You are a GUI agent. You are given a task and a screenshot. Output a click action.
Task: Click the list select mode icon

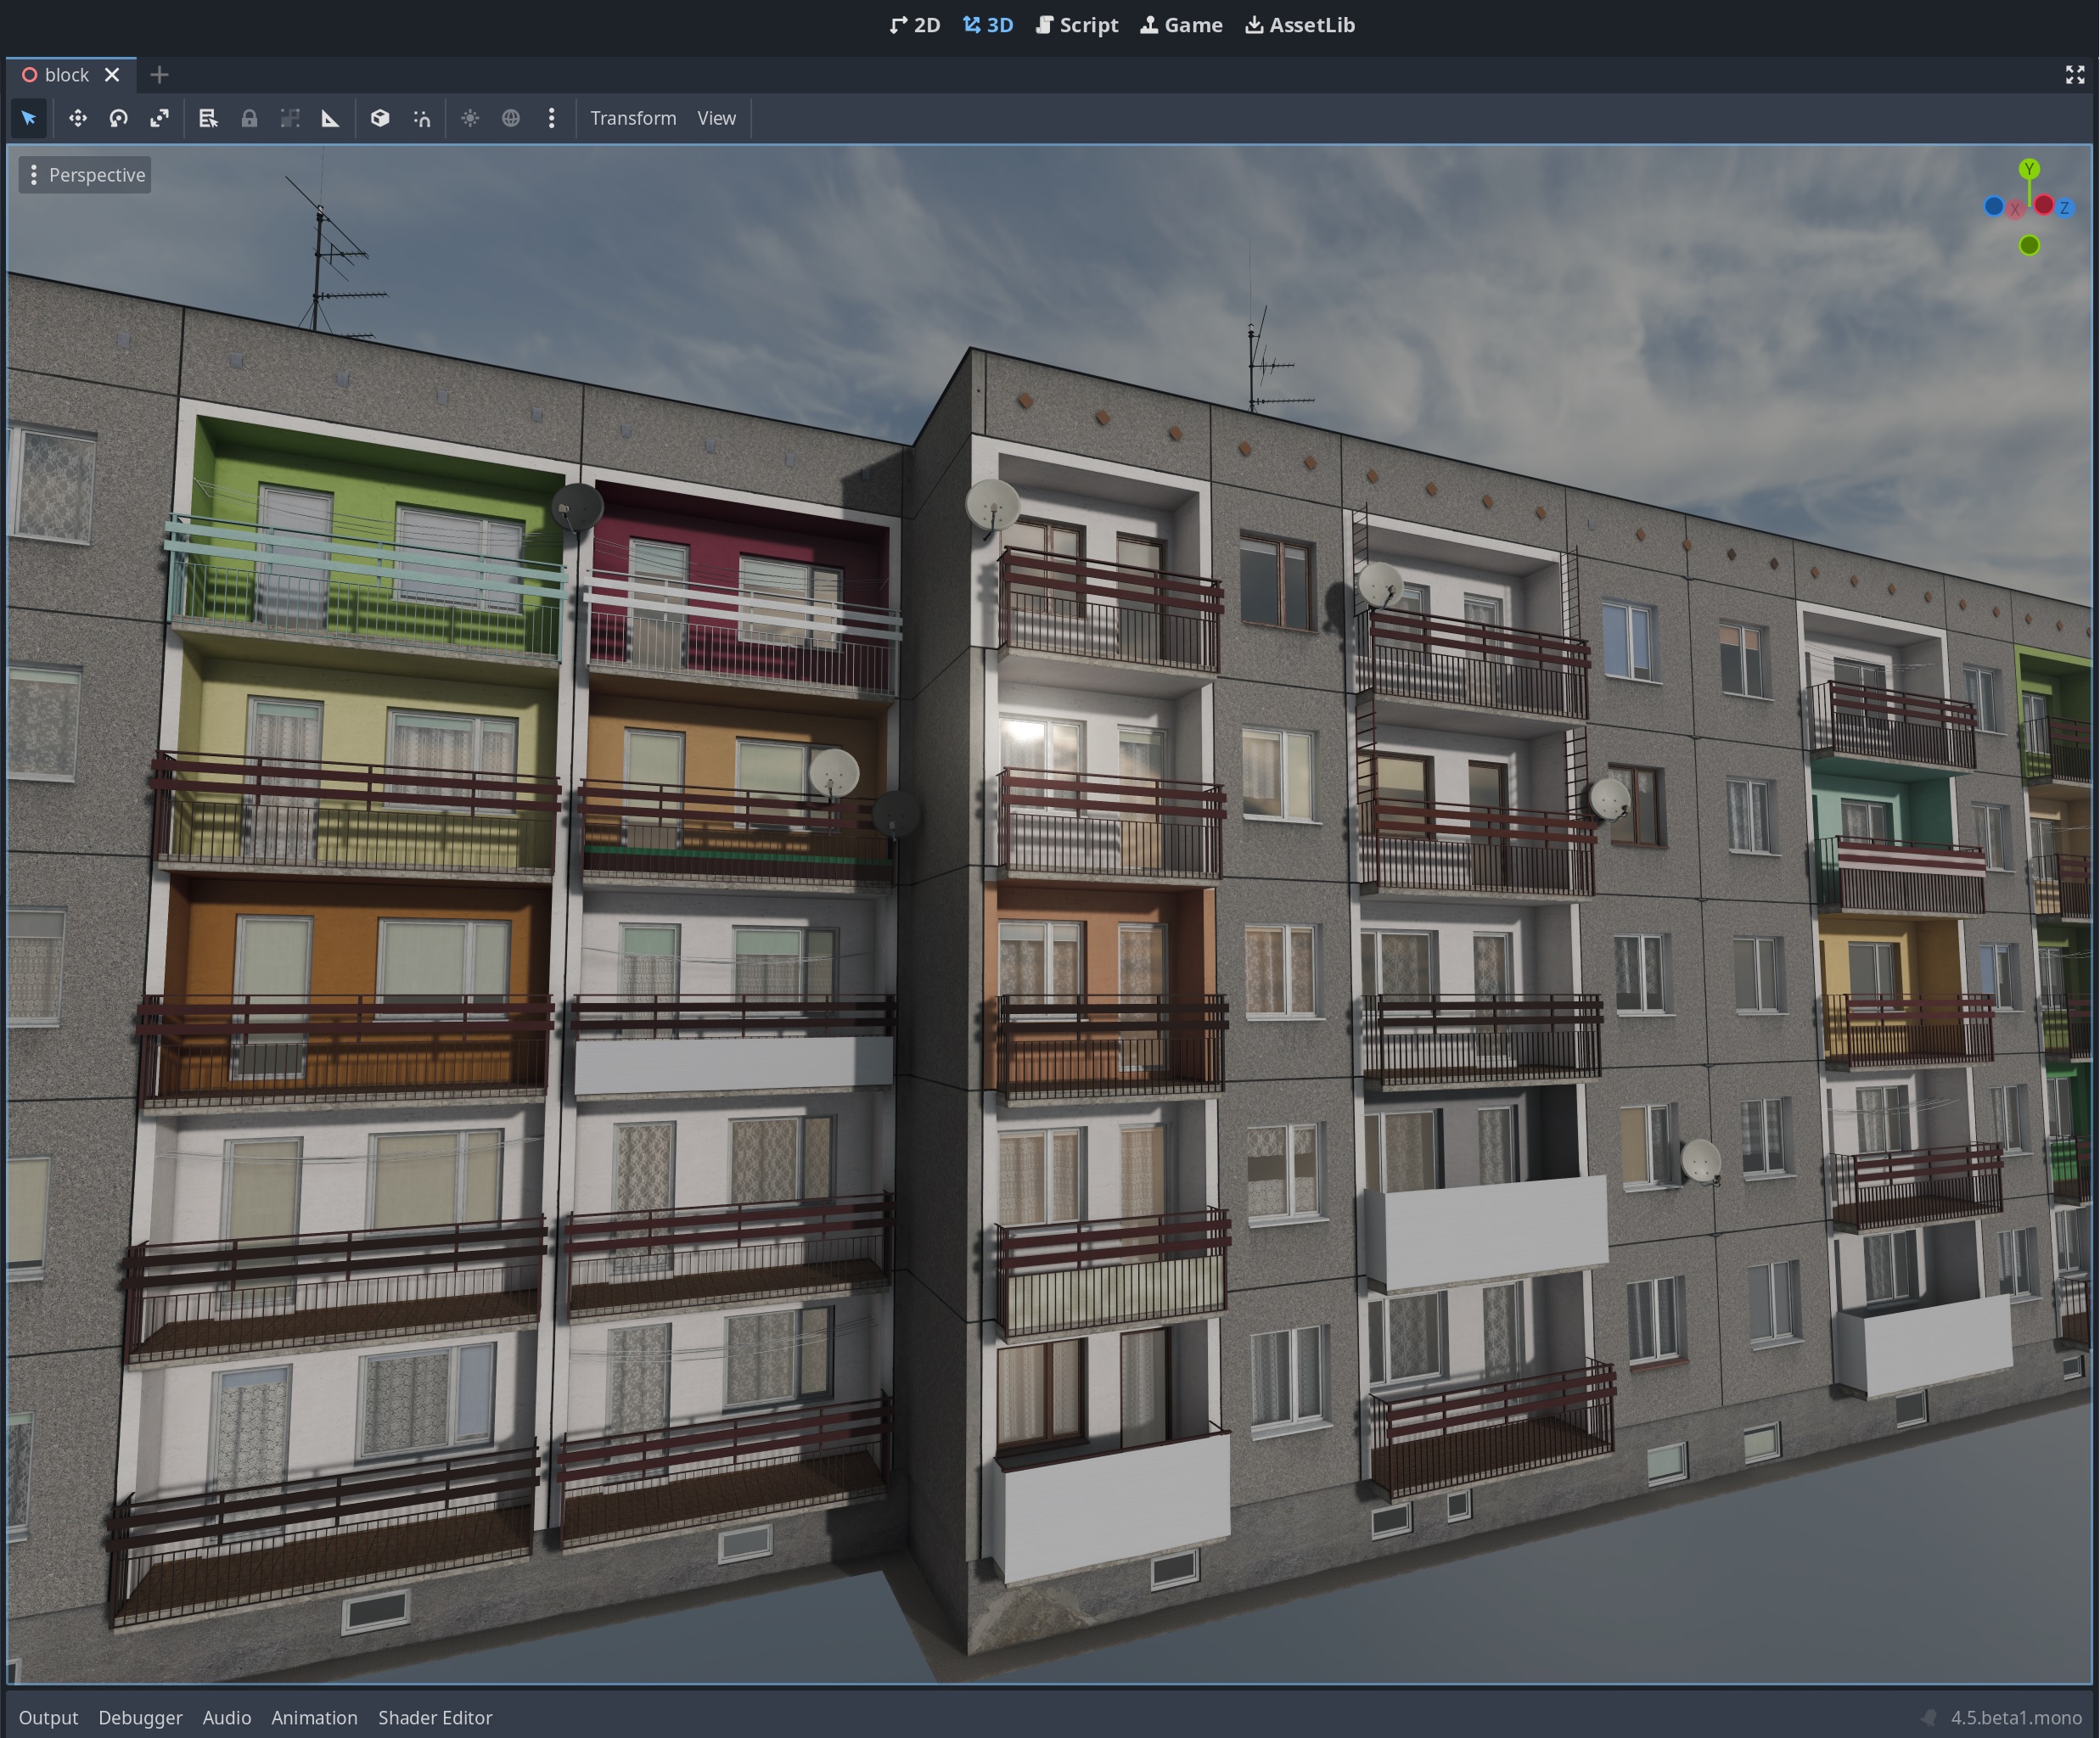tap(208, 118)
